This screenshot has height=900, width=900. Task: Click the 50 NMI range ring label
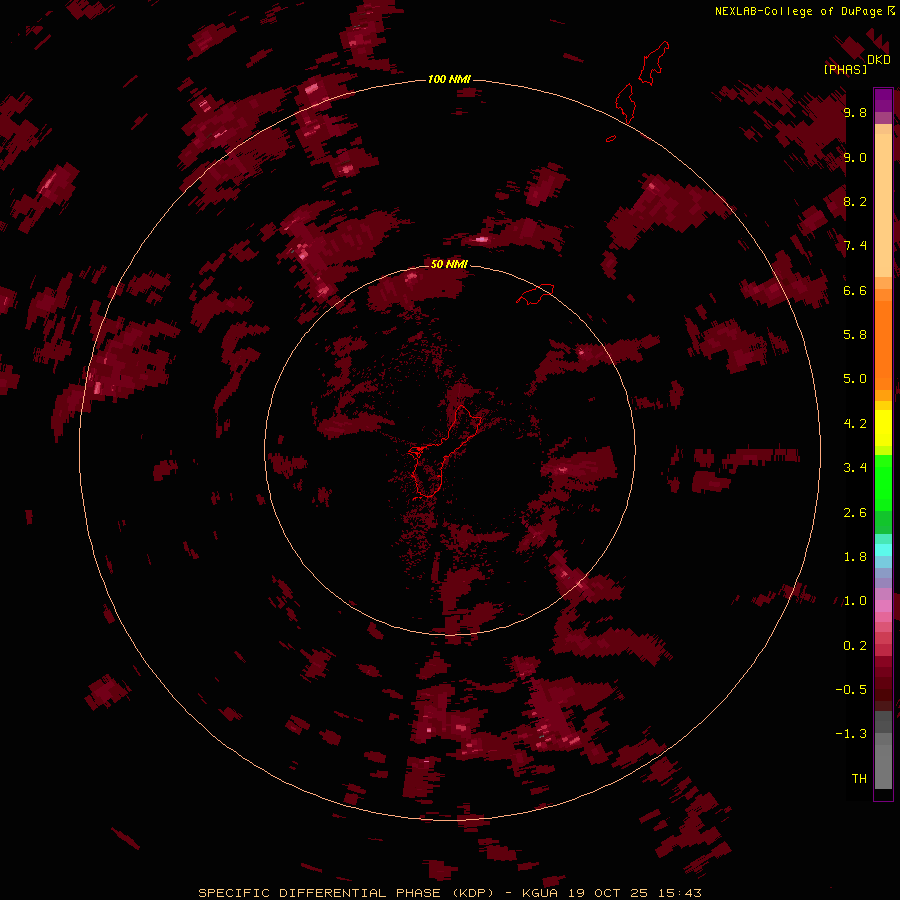coord(449,264)
